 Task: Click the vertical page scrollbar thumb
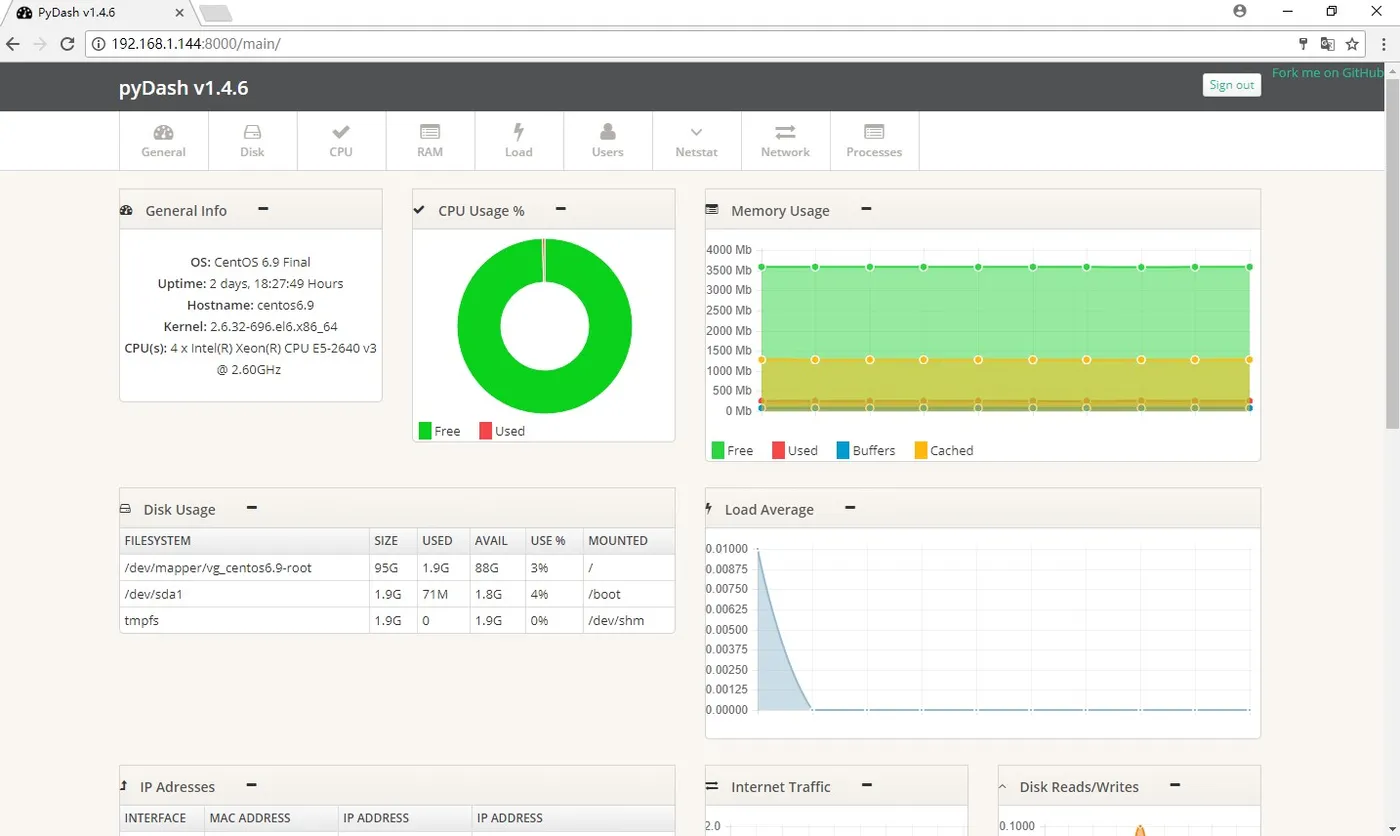[1391, 254]
